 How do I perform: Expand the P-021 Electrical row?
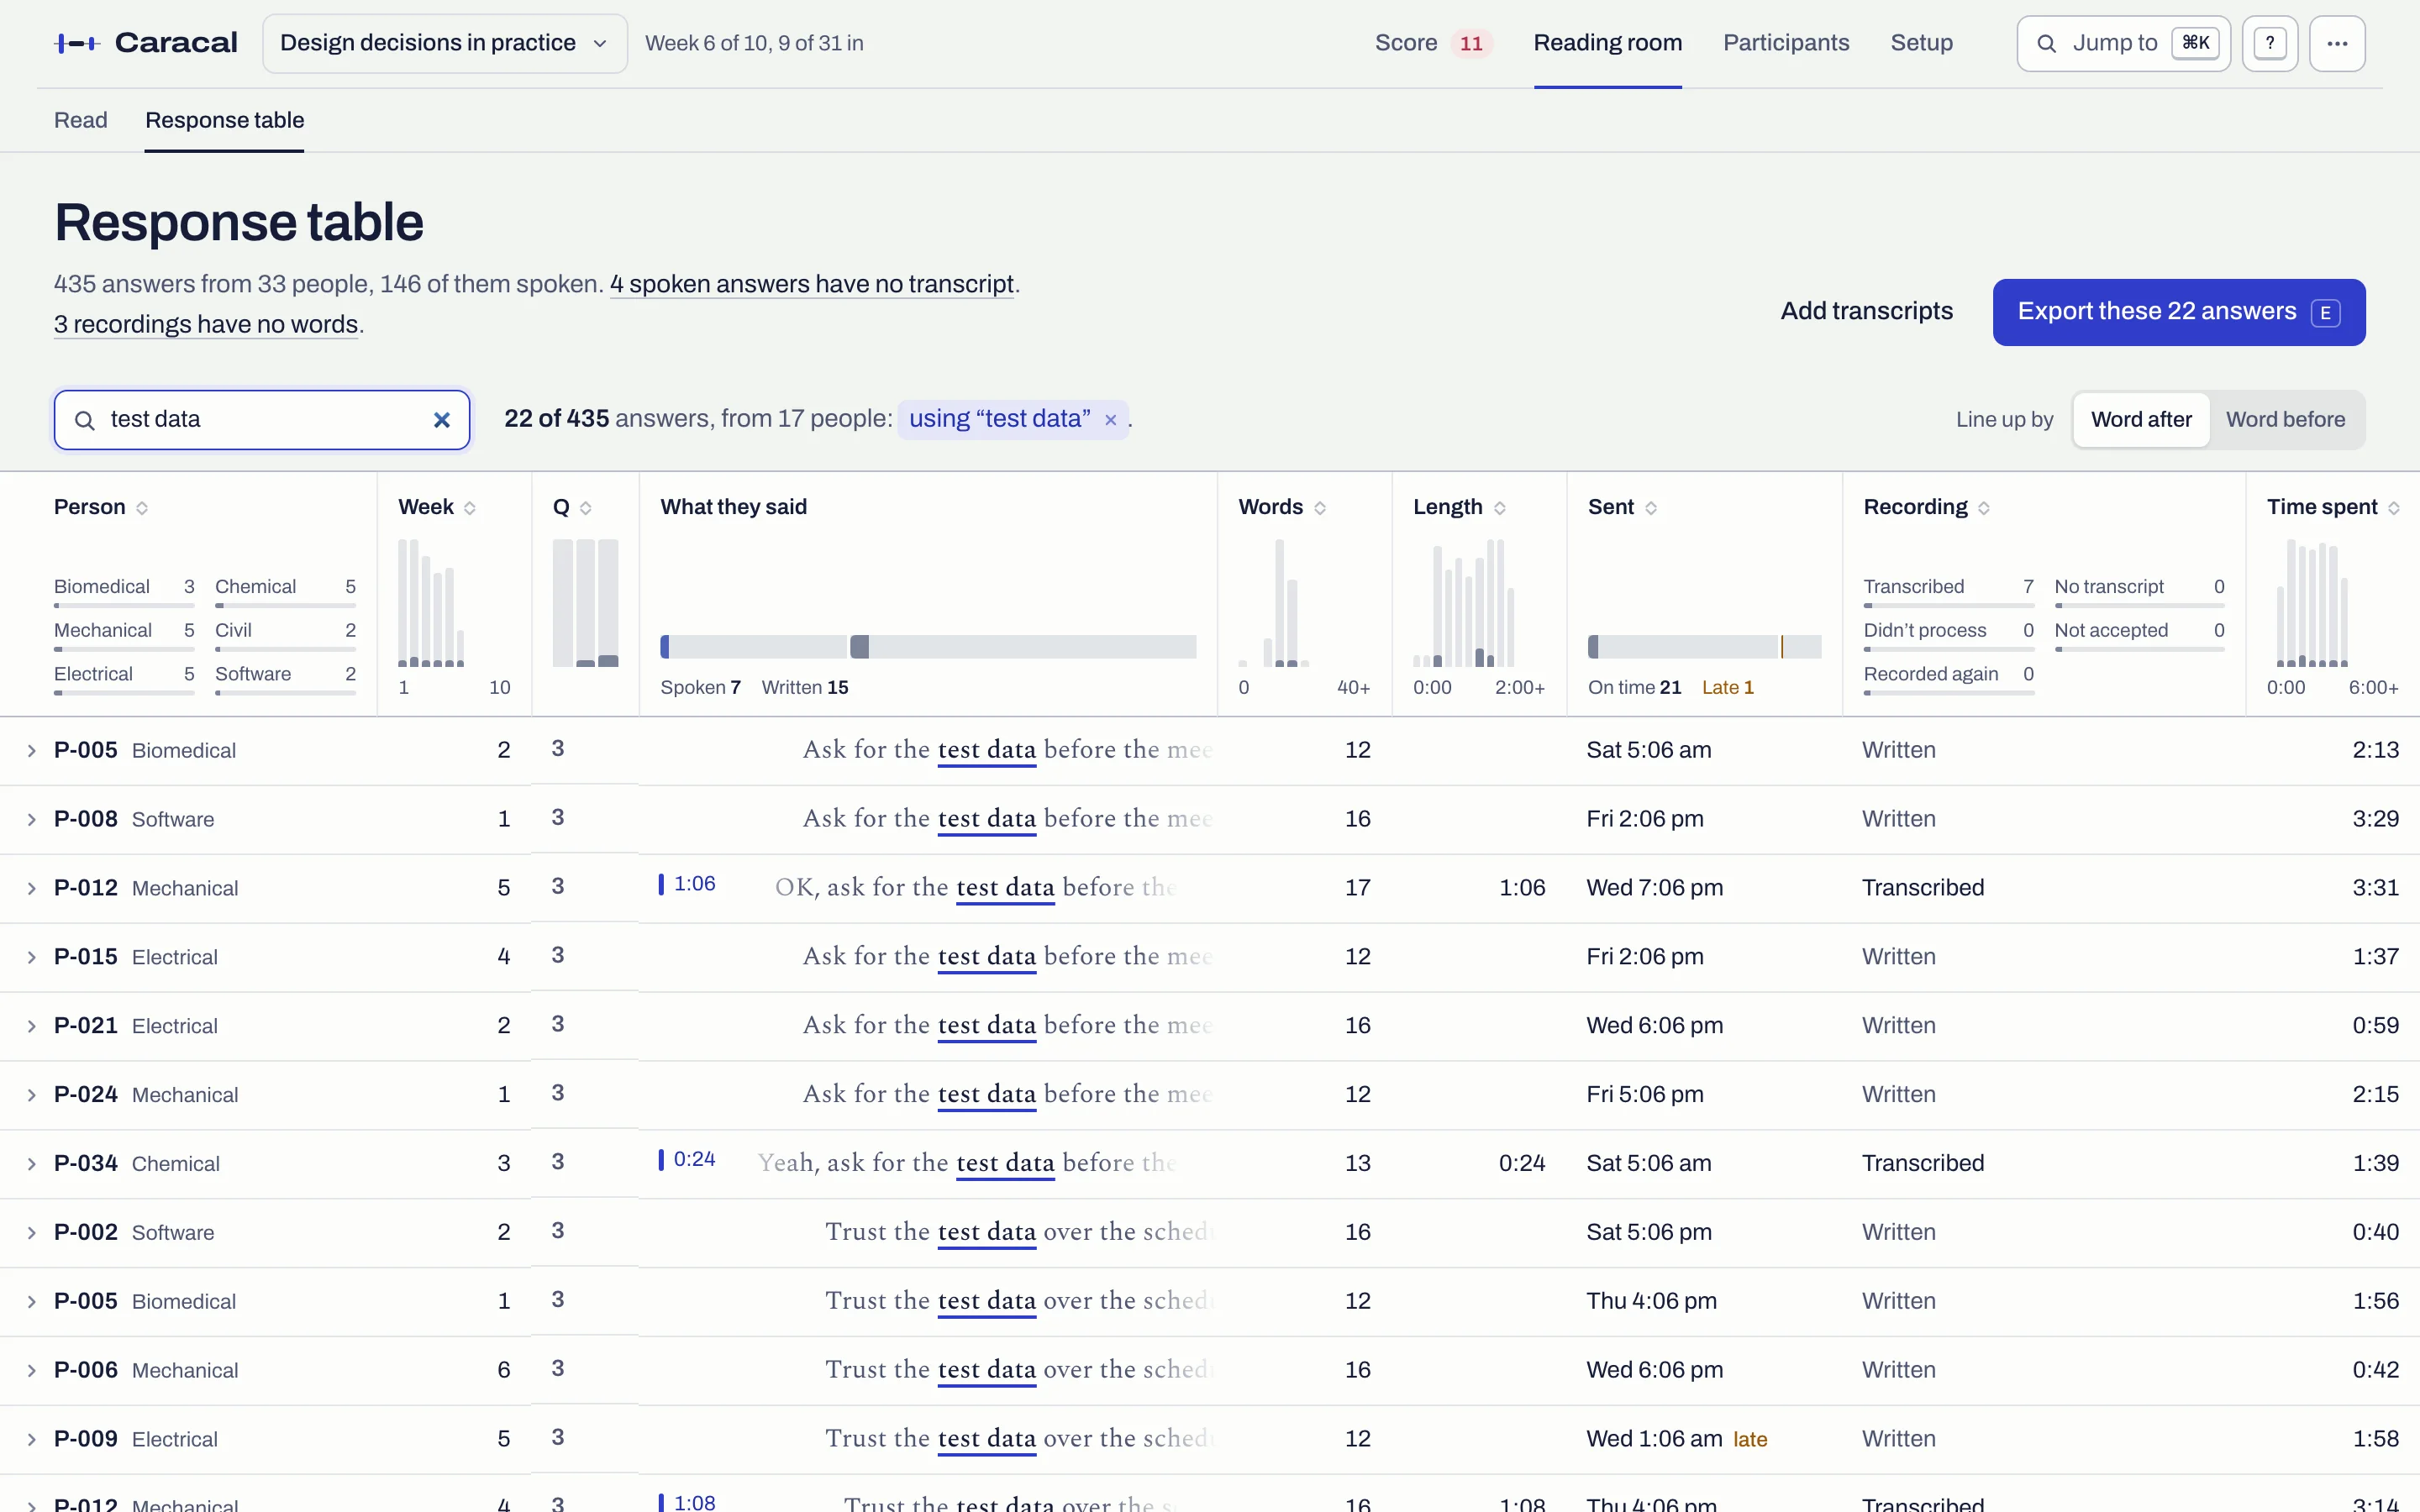coord(32,1027)
